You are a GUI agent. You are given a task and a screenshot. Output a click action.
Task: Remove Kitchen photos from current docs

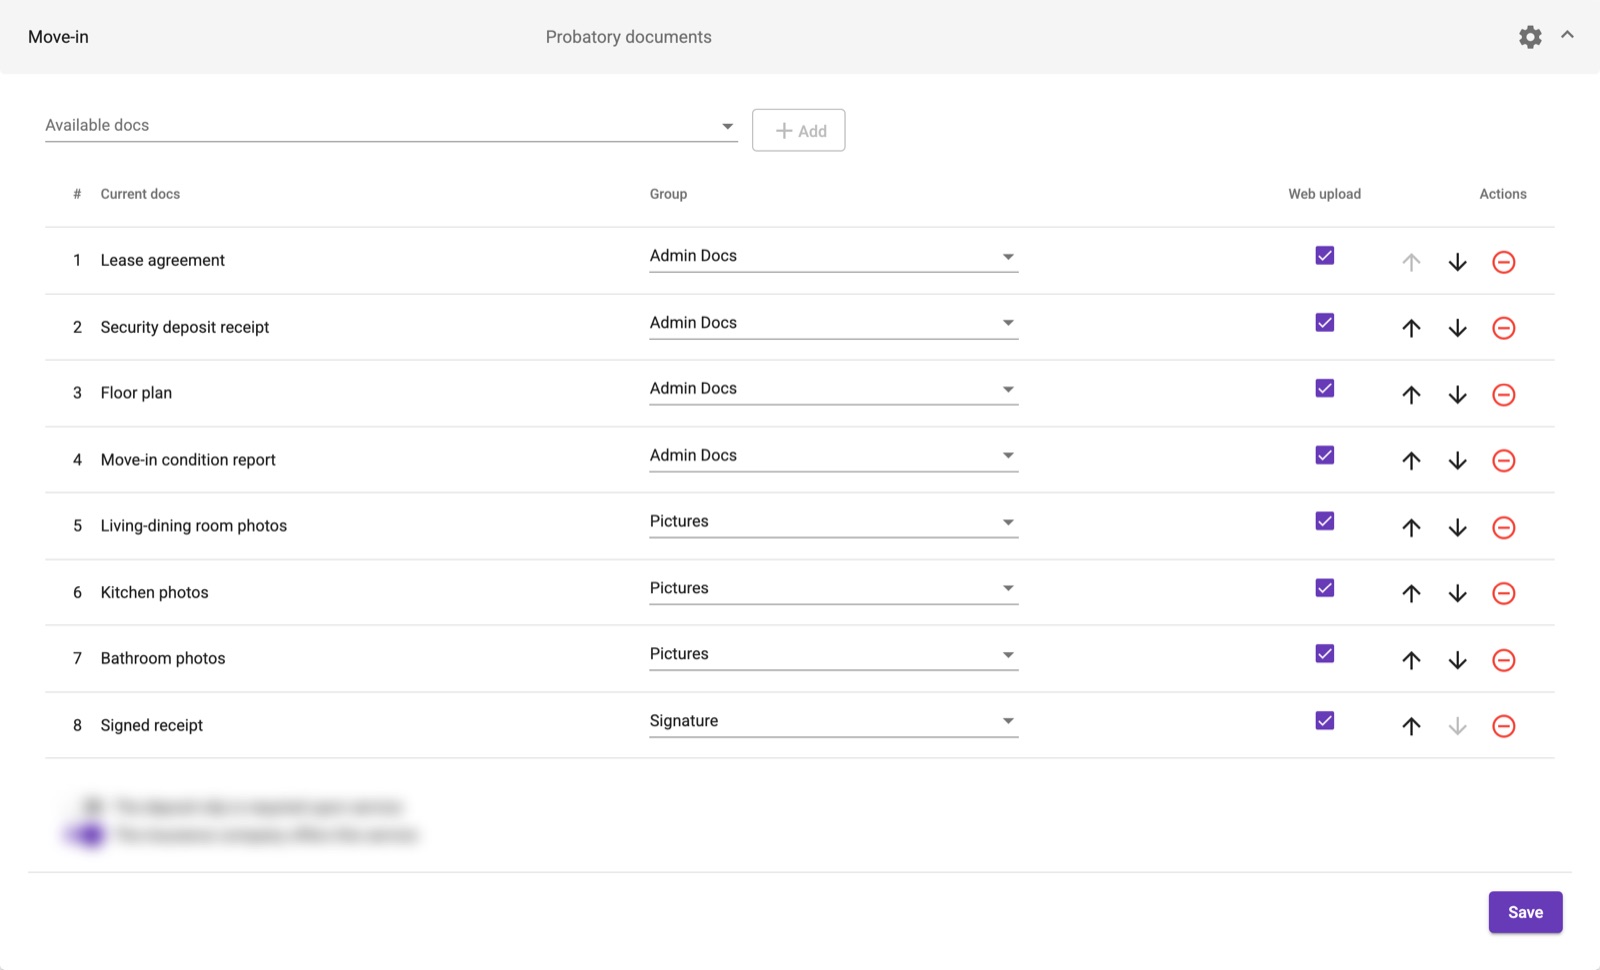(x=1503, y=594)
